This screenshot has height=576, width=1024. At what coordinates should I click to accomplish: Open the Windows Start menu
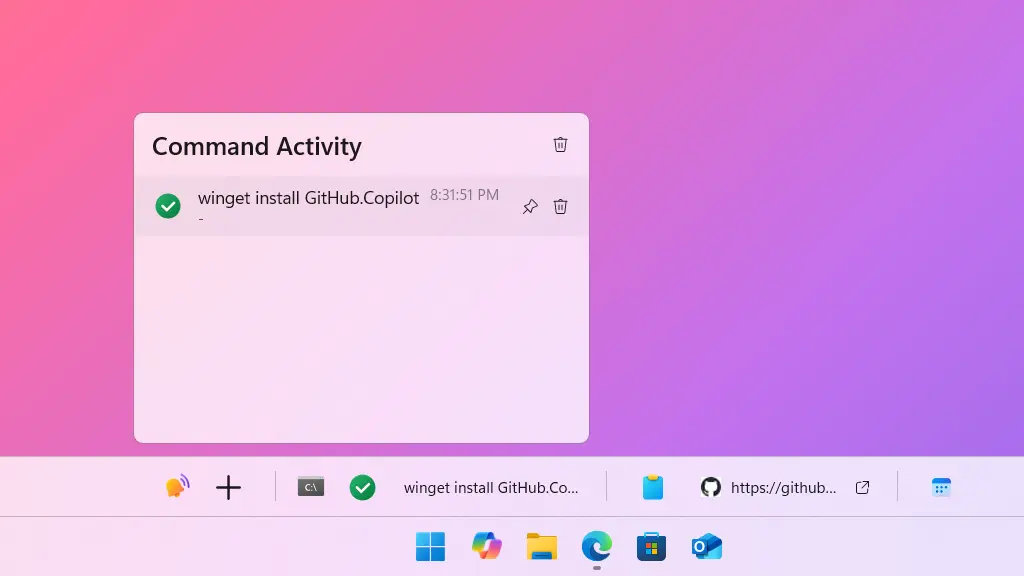click(430, 547)
